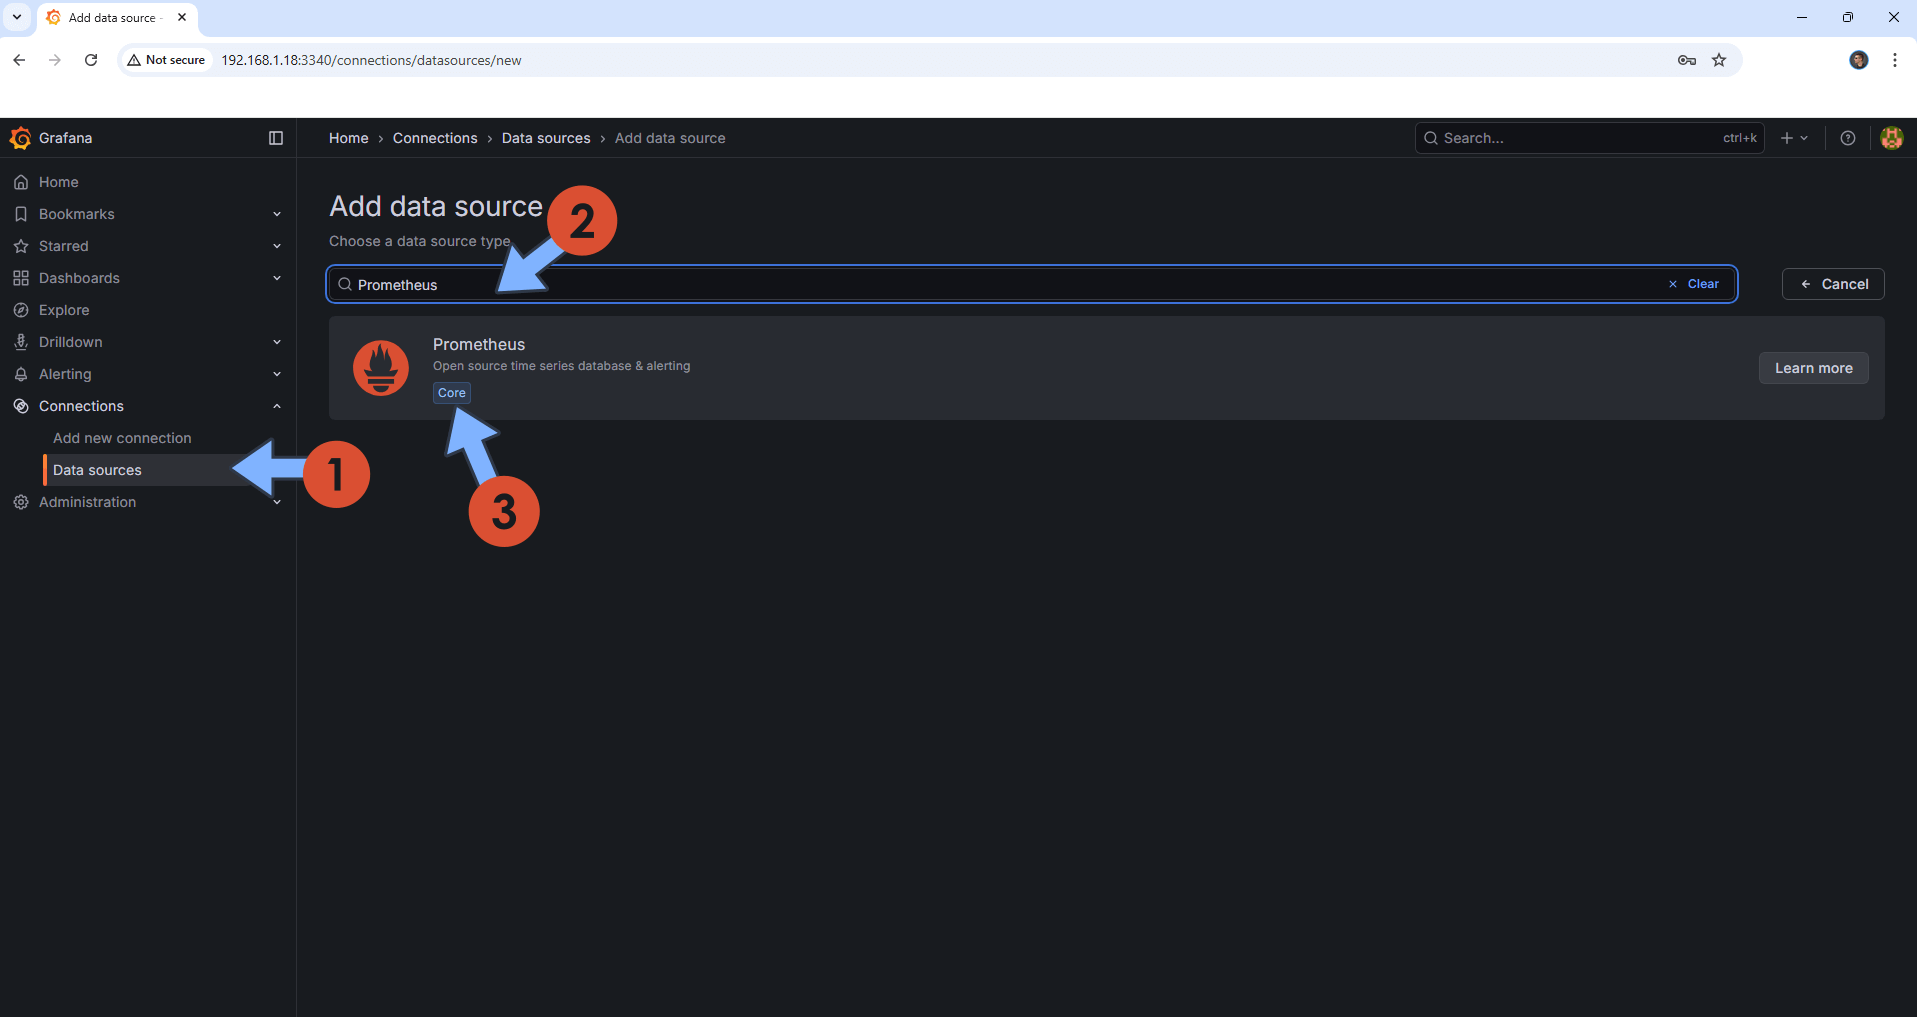The height and width of the screenshot is (1017, 1917).
Task: Click the Prometheus flame logo on the card
Action: [381, 368]
